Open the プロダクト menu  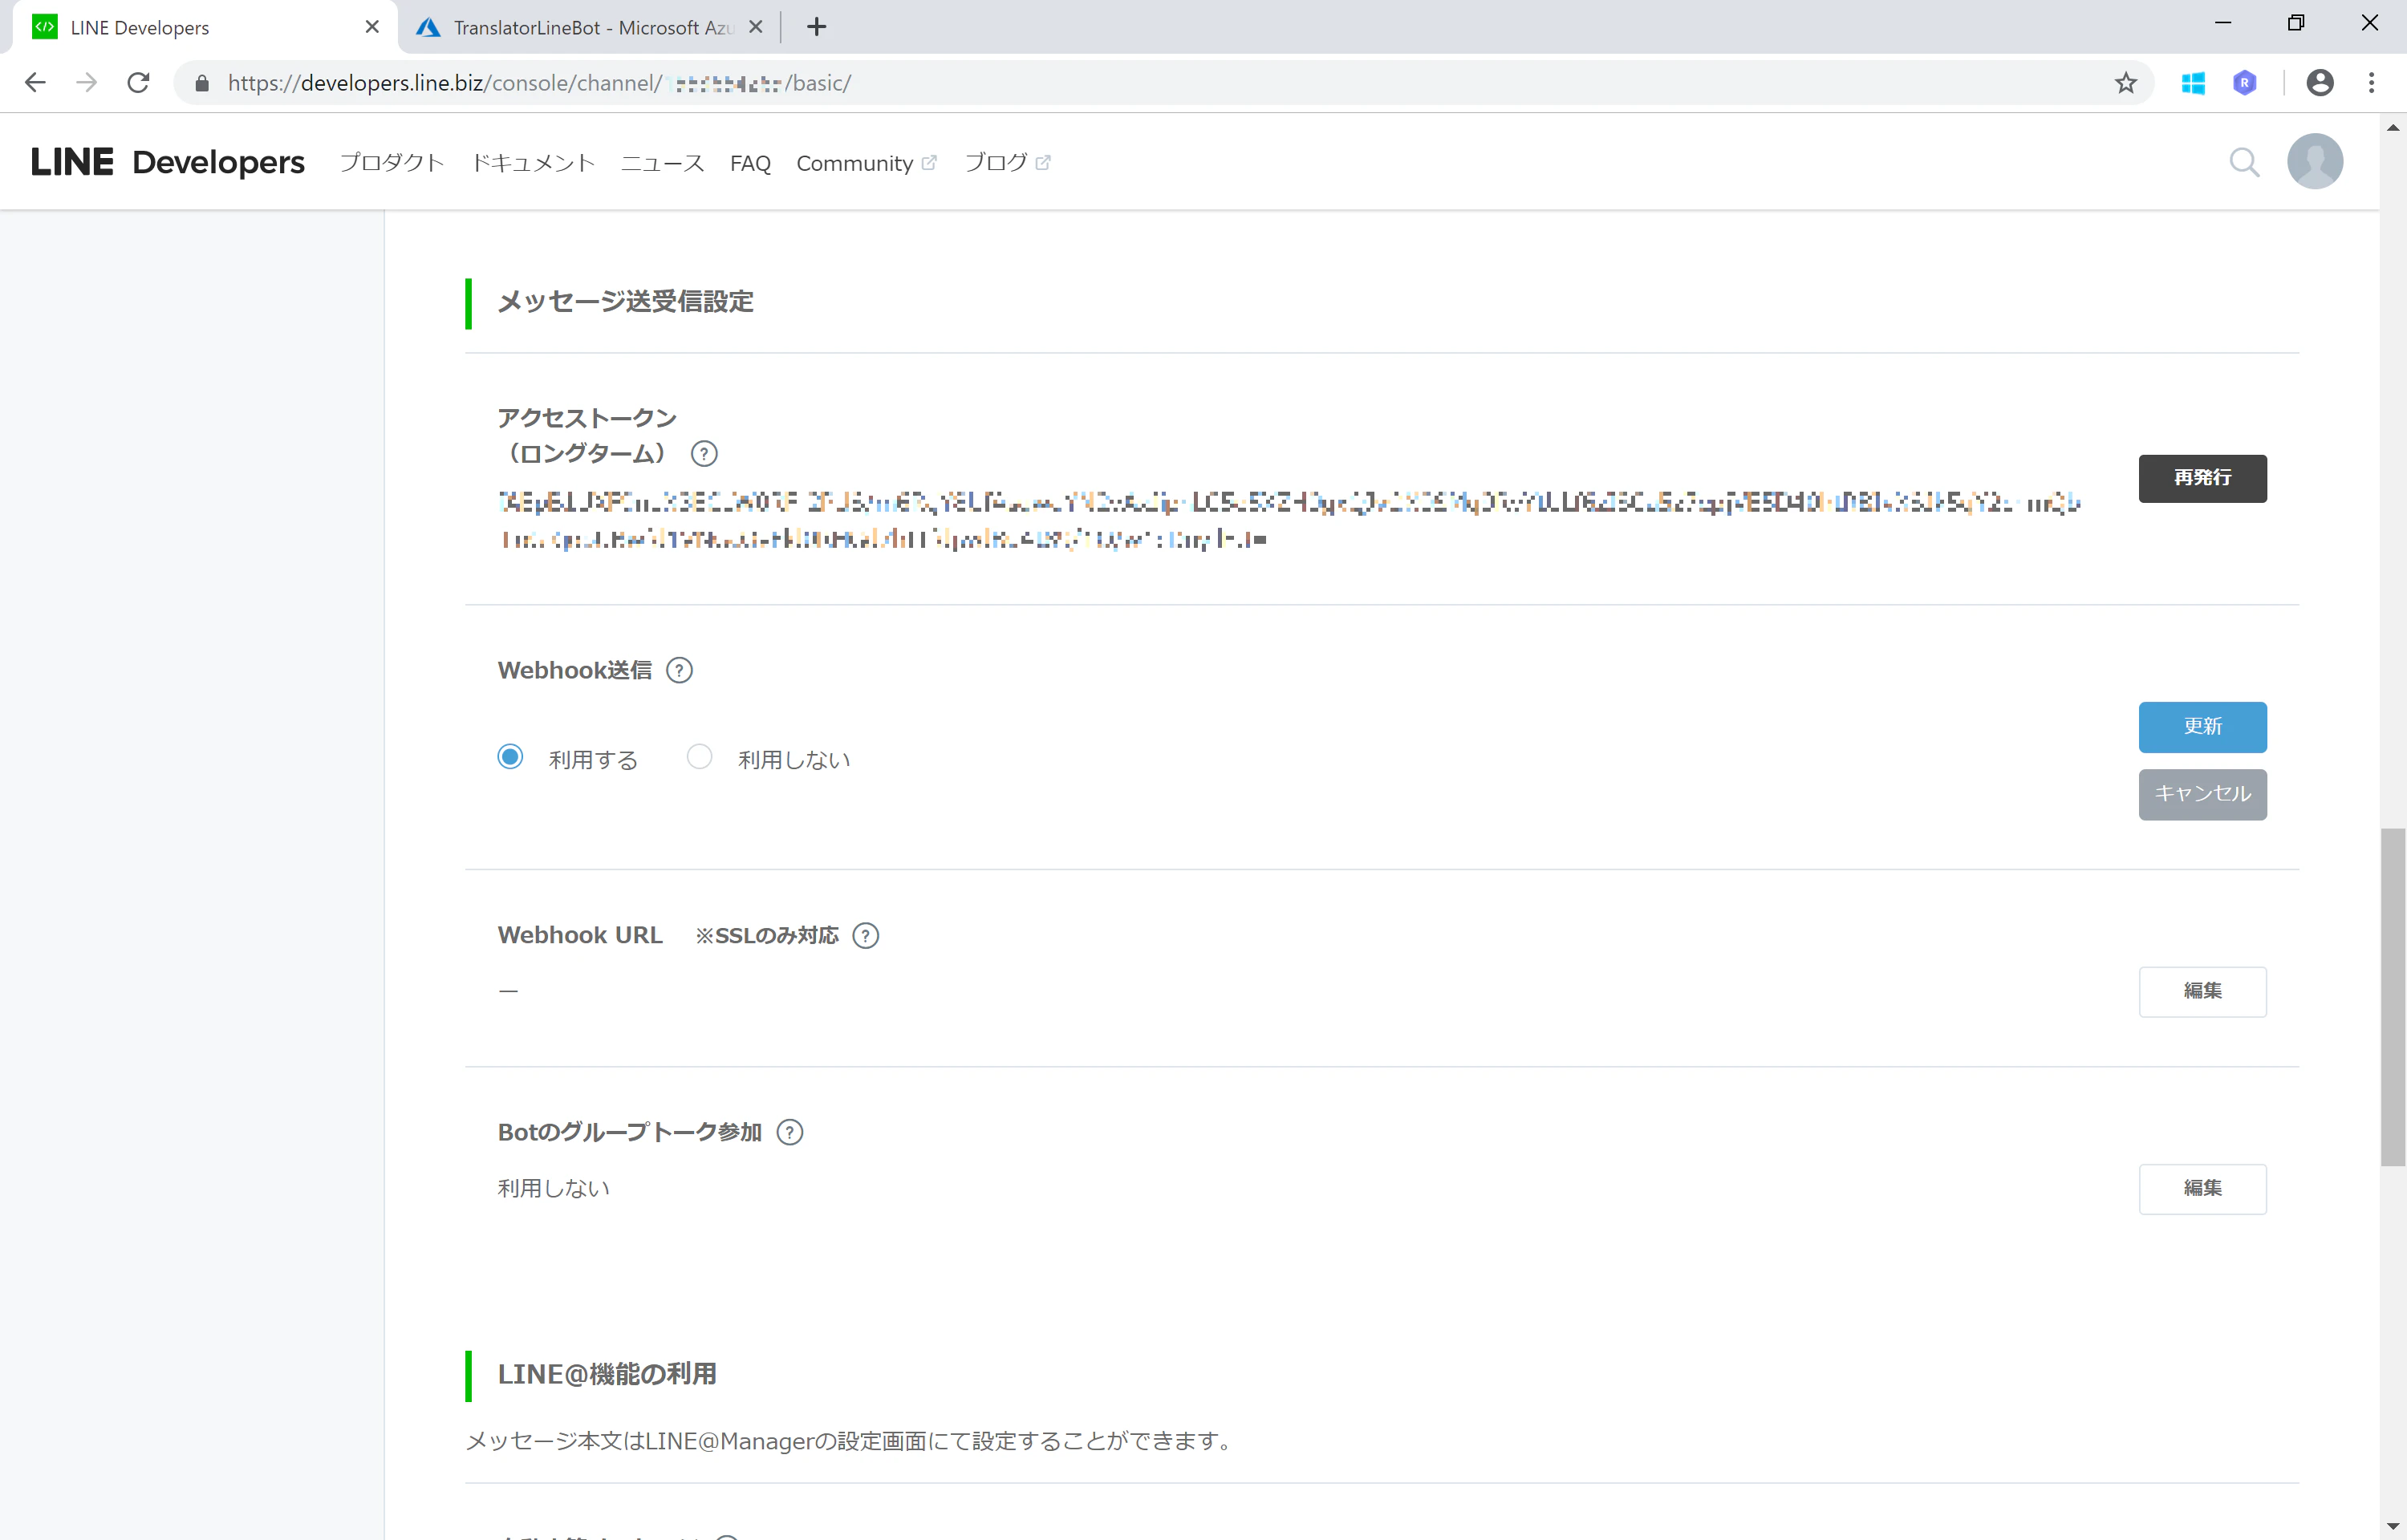(391, 163)
